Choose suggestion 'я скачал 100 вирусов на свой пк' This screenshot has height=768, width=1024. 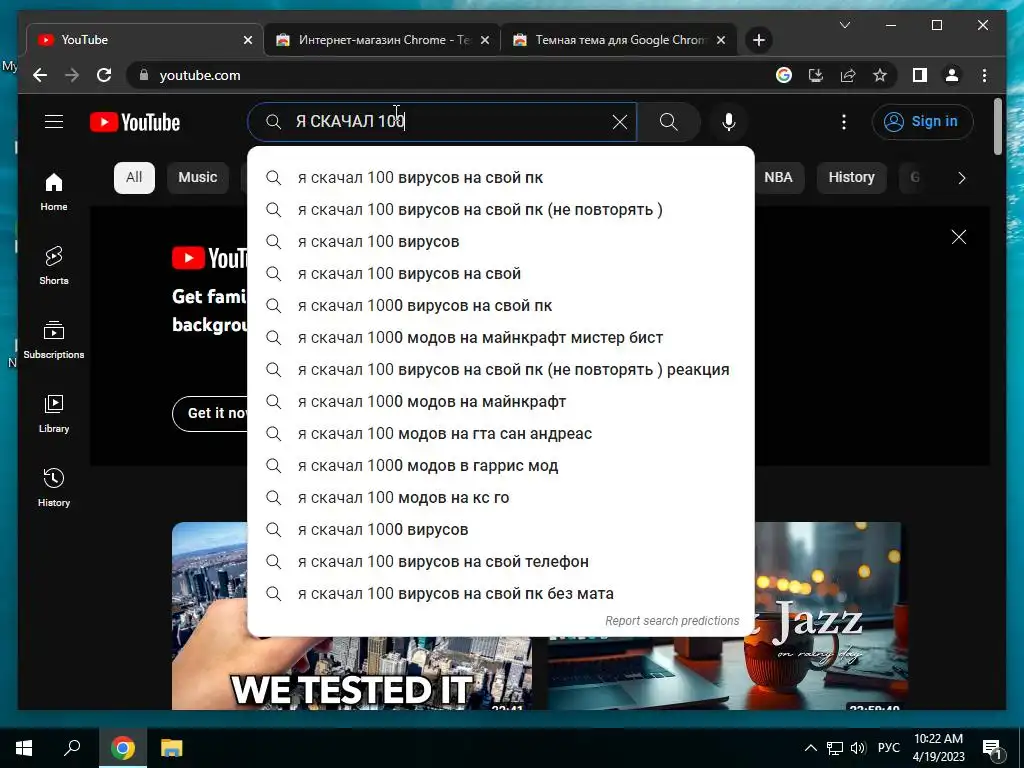501,178
